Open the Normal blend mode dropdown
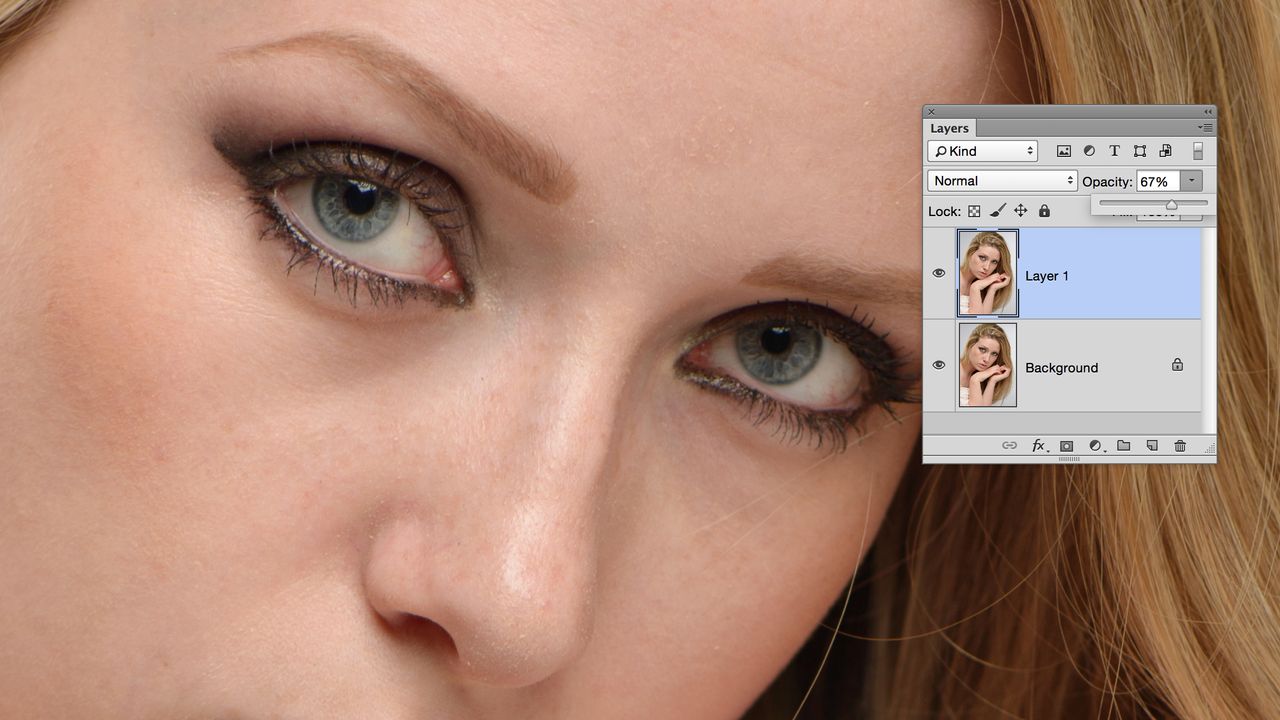 (x=1002, y=181)
